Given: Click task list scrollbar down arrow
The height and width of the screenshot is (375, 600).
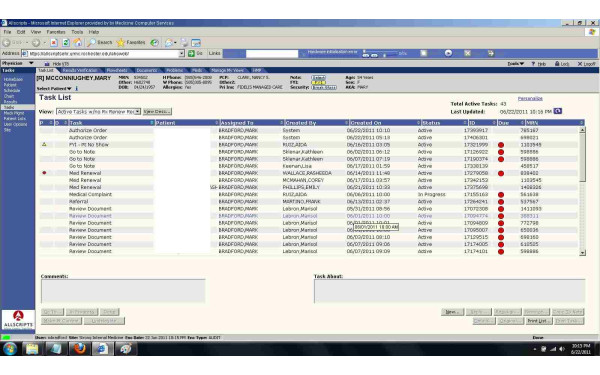Looking at the screenshot, I should 582,253.
